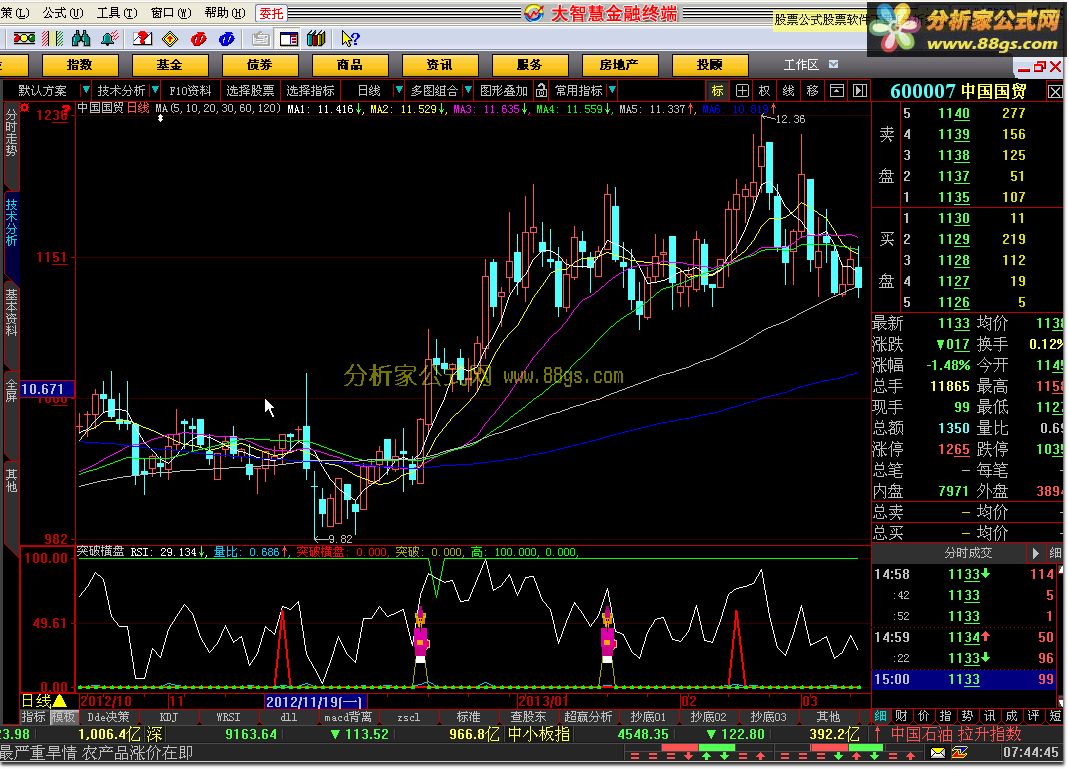Toggle the 模板 tab at bottom left
The height and width of the screenshot is (769, 1069).
[63, 717]
